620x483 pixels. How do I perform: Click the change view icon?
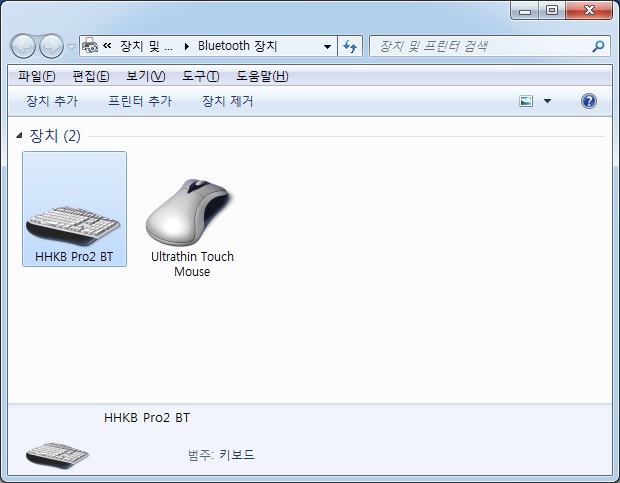coord(526,101)
